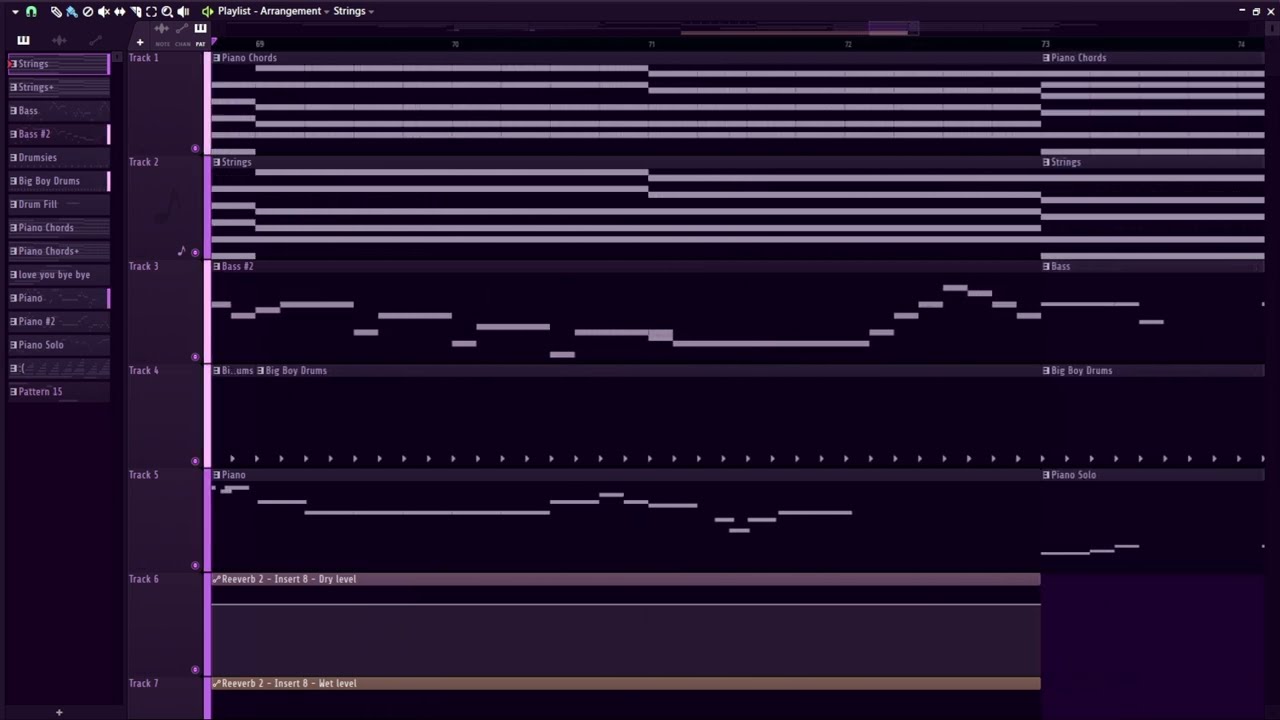Select the Pattern 15 item
Screen dimensions: 1280x720
[x=59, y=391]
